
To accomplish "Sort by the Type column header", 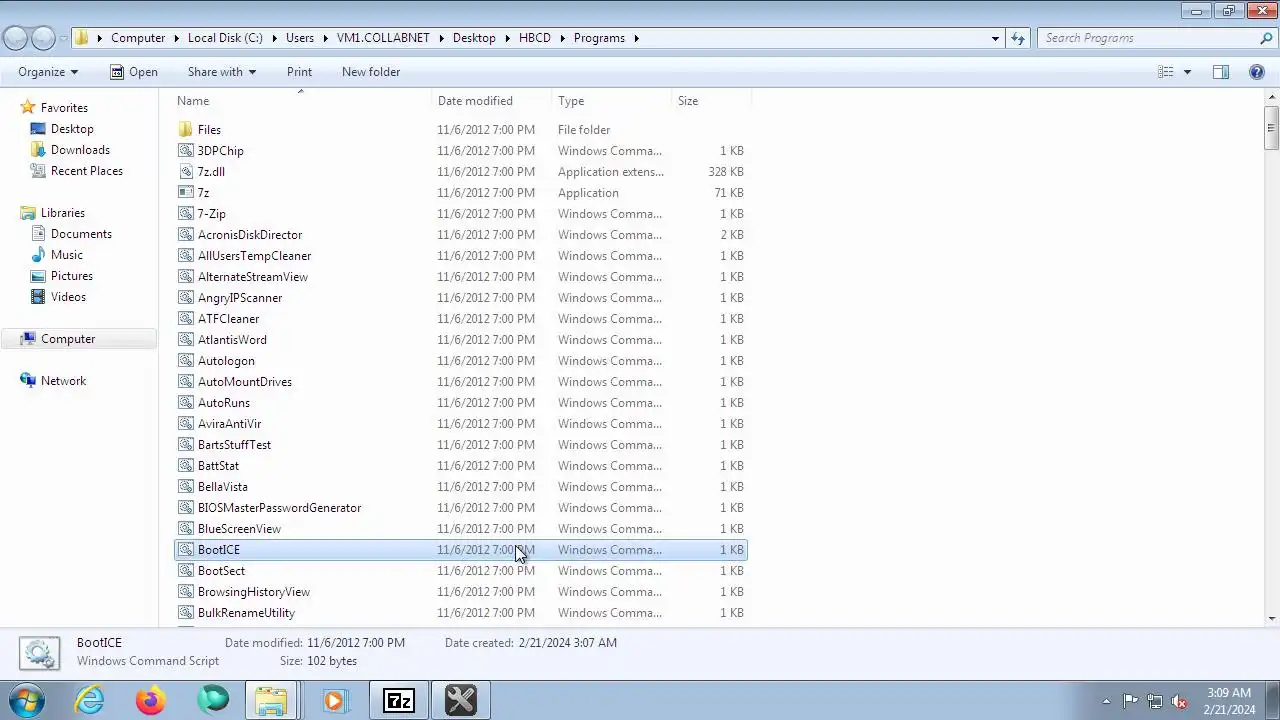I will click(612, 101).
